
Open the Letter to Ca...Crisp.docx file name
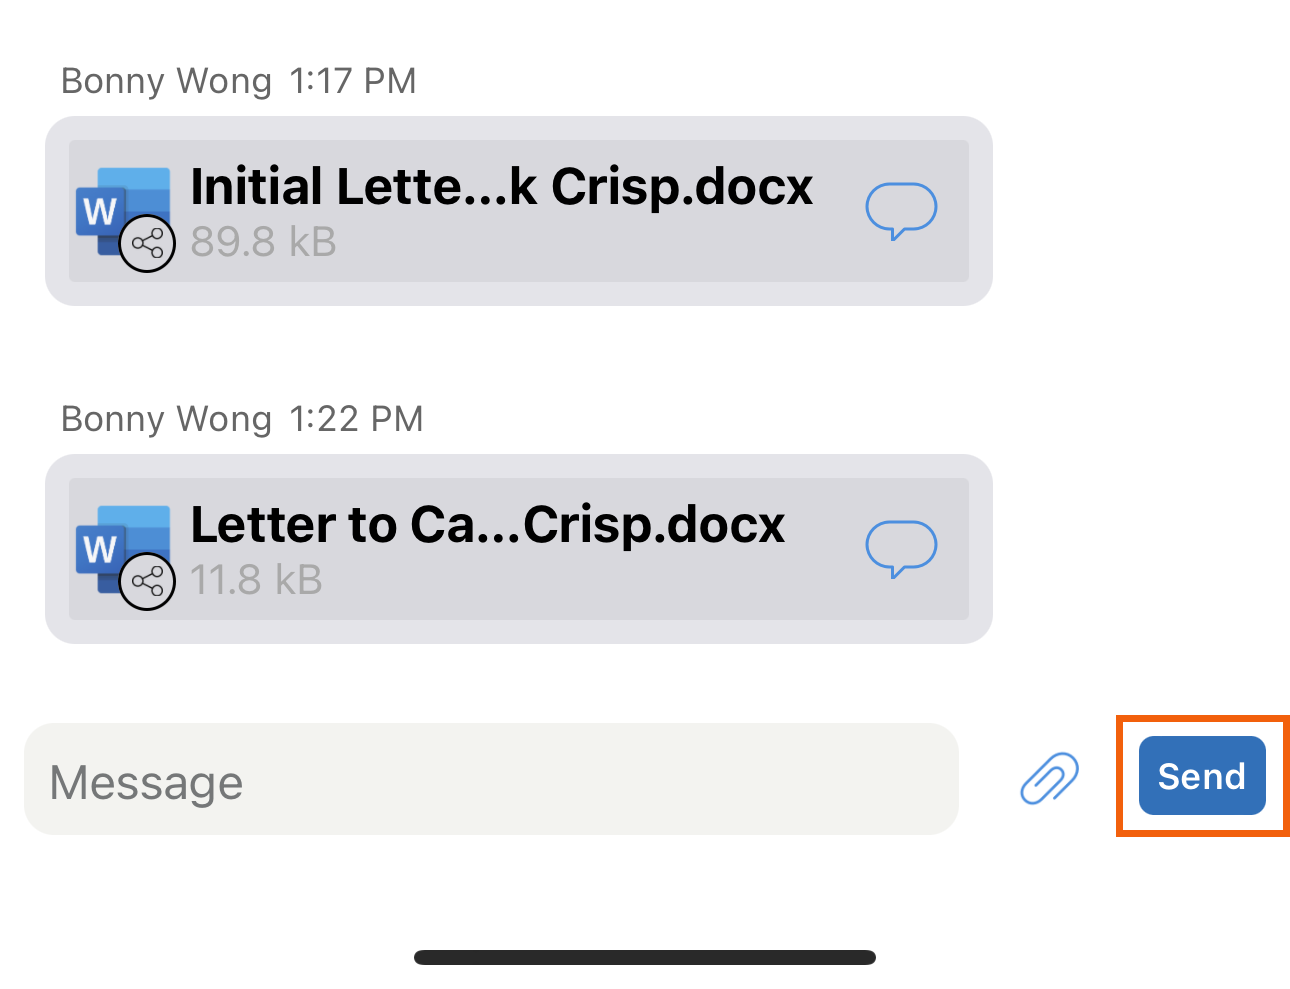488,525
